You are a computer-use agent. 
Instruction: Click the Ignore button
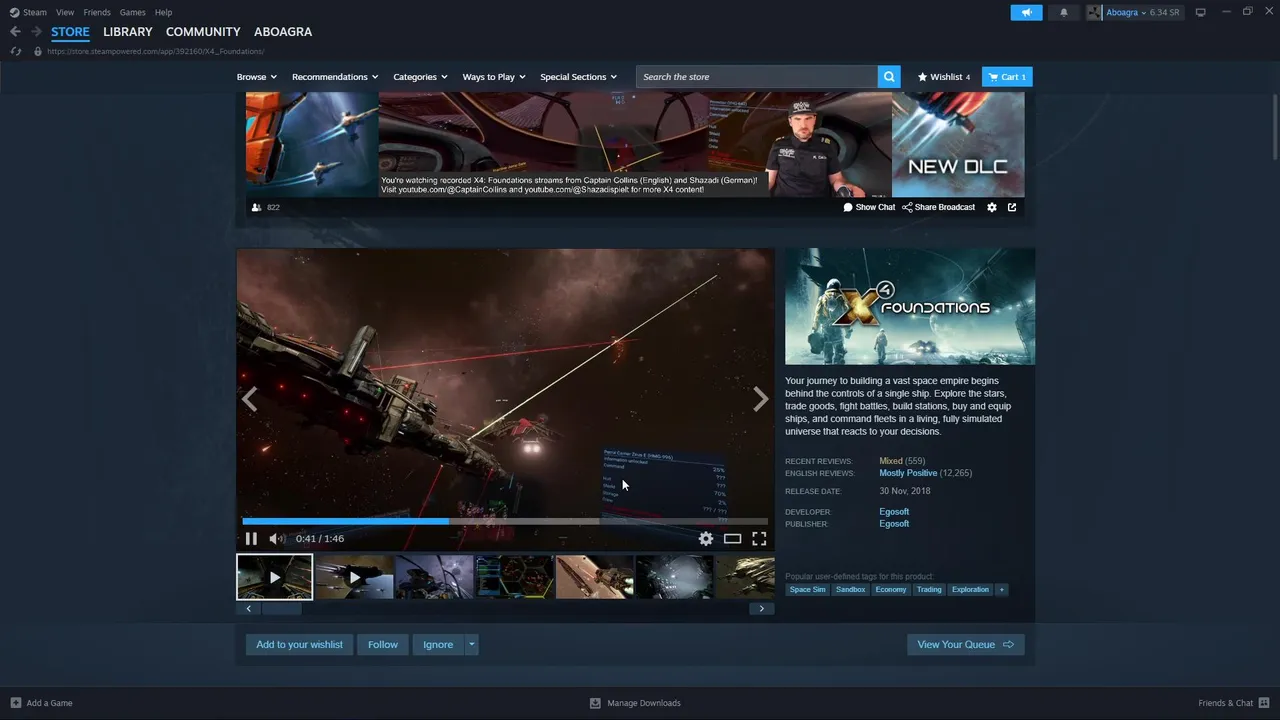[438, 644]
